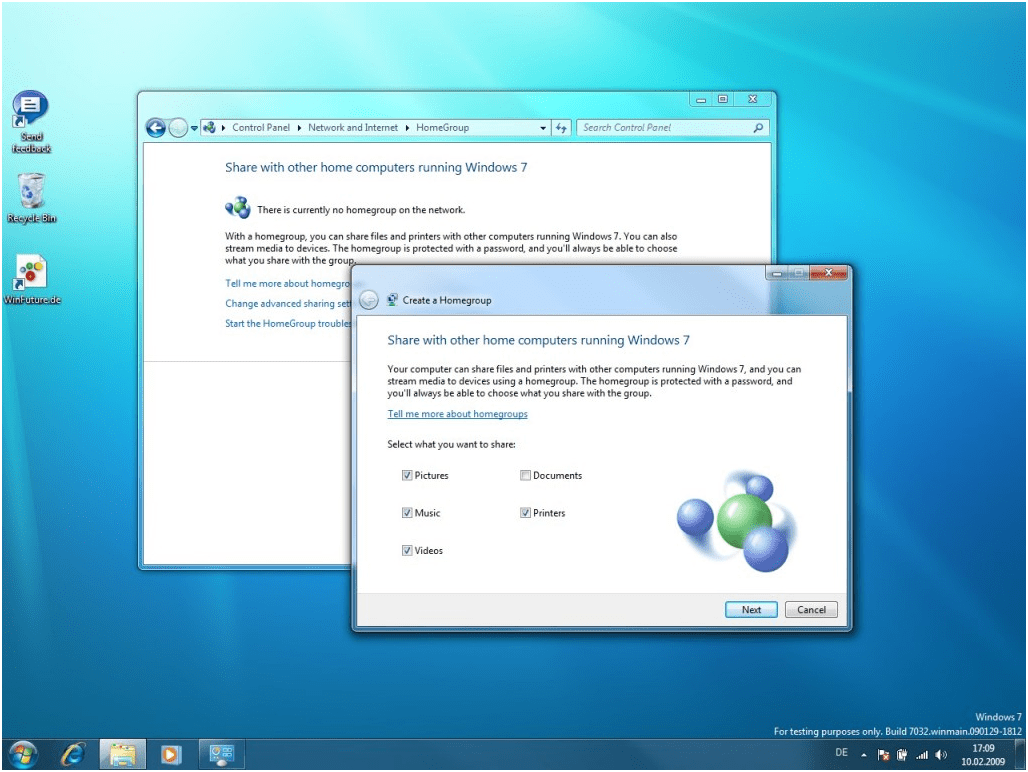This screenshot has height=772, width=1028.
Task: Minimize the Control Panel HomeGroup window
Action: coord(701,100)
